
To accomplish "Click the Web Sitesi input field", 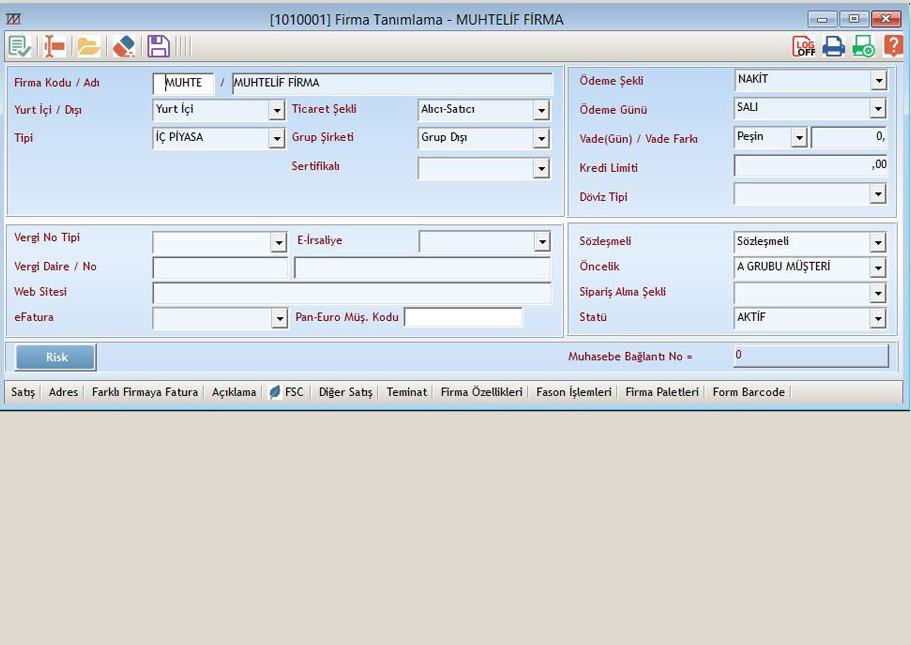I will 351,293.
